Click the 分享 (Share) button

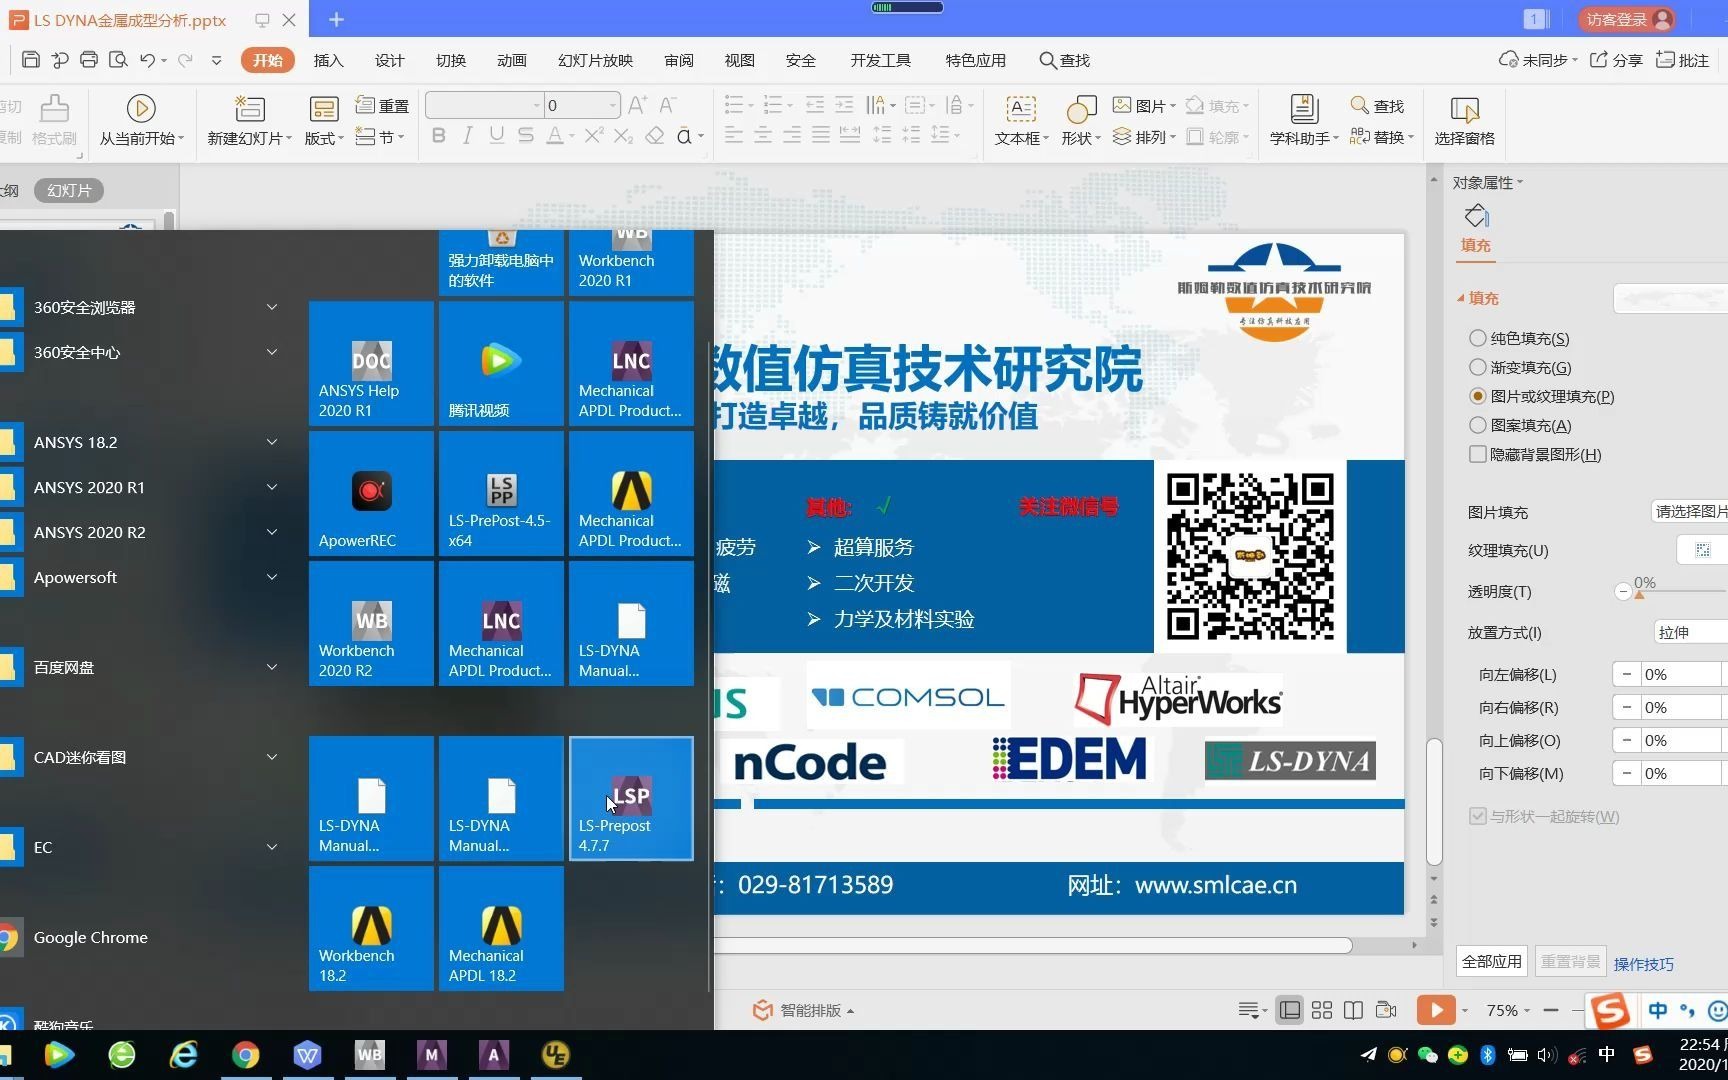1616,60
